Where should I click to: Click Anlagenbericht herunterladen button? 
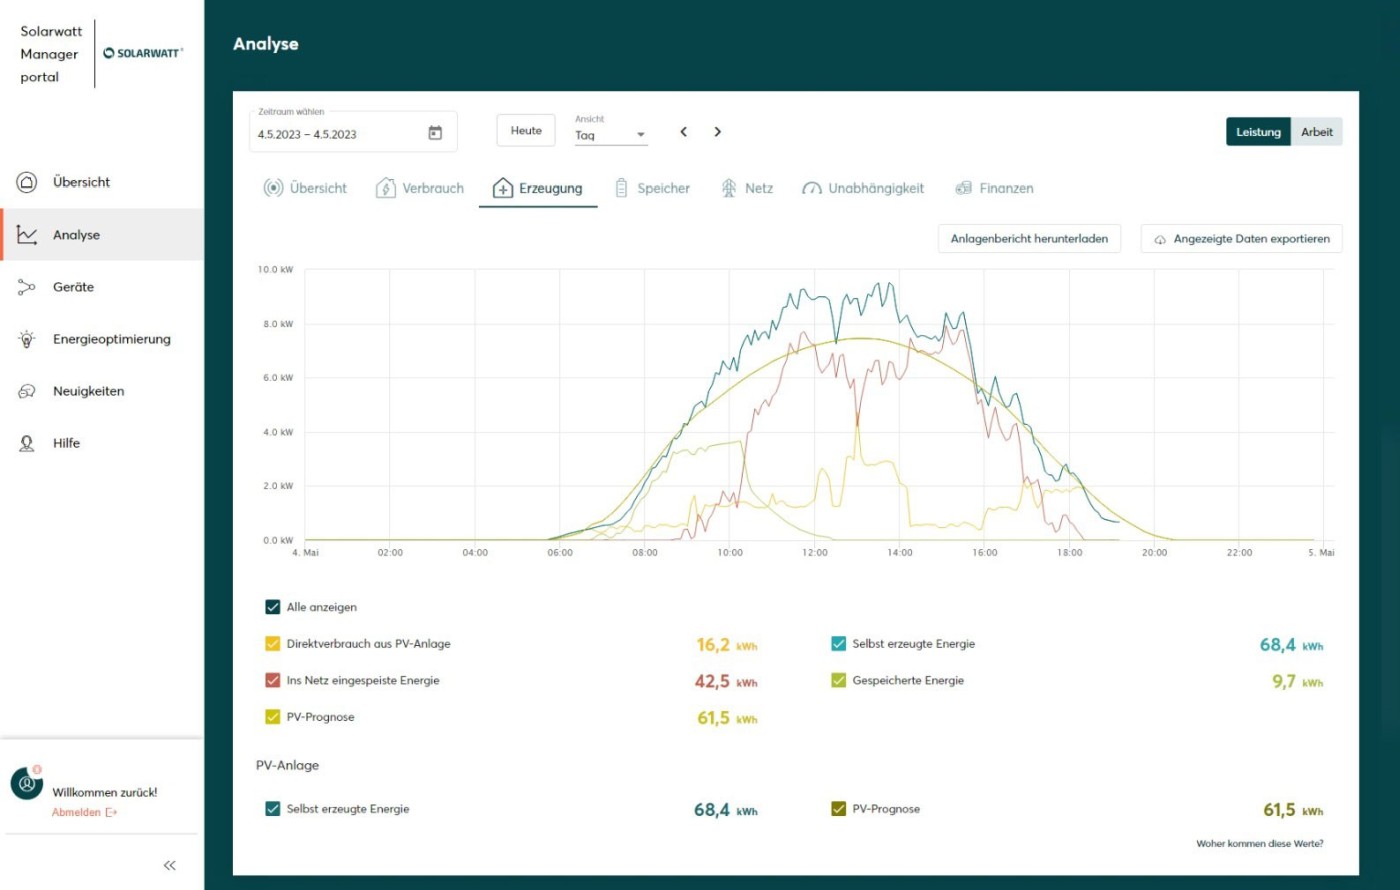click(x=1029, y=239)
